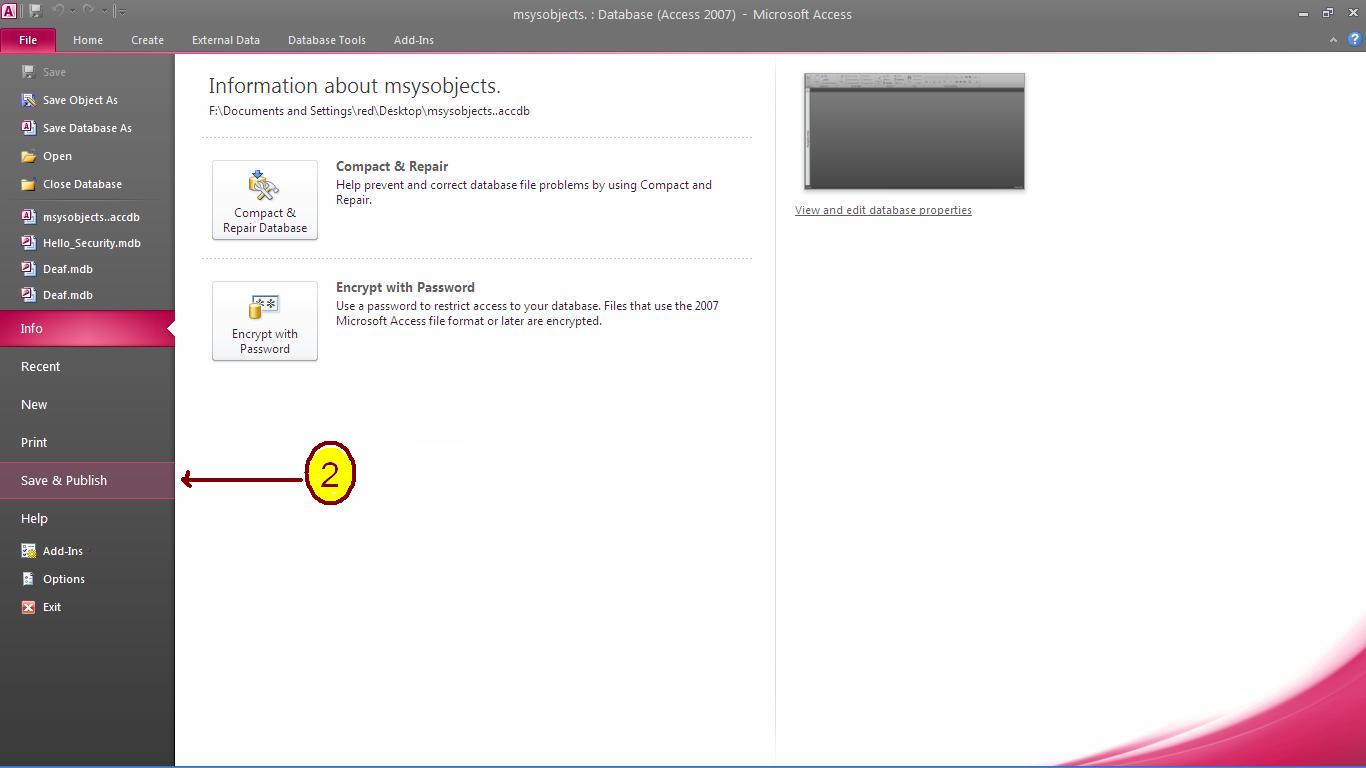Click the Help question mark icon
Image resolution: width=1366 pixels, height=768 pixels.
1355,40
